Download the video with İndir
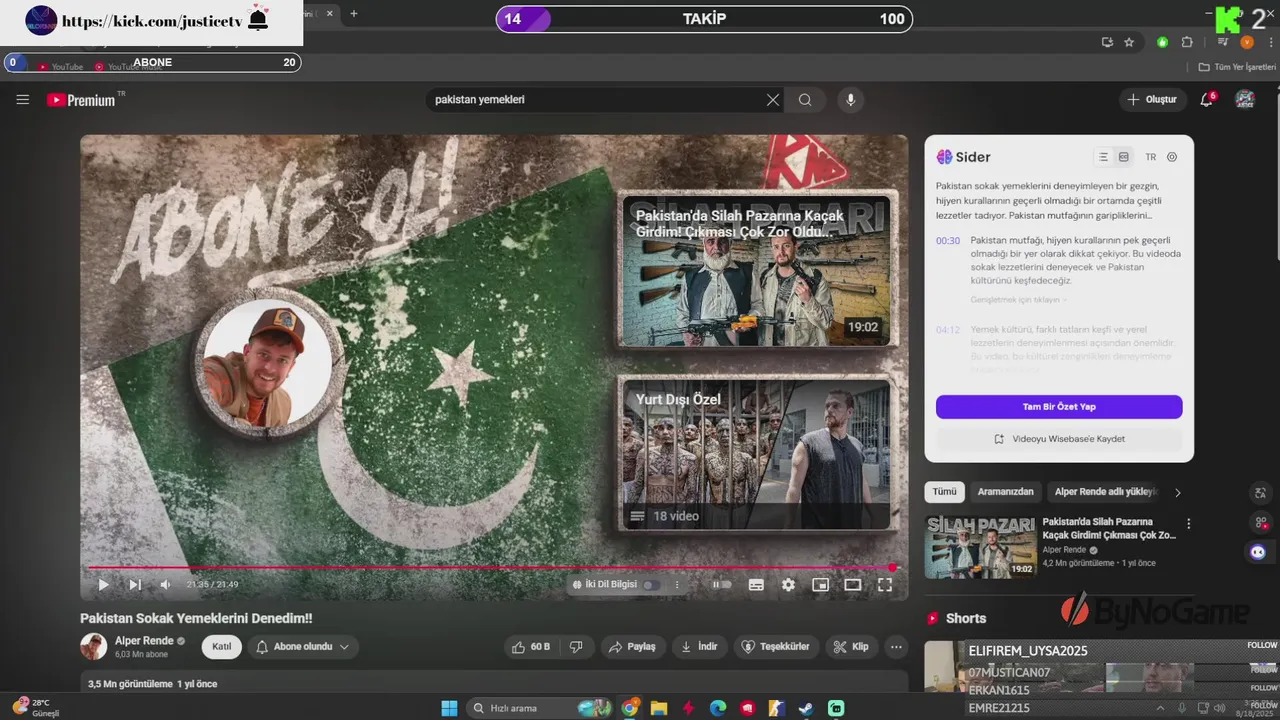Viewport: 1280px width, 720px height. click(699, 647)
